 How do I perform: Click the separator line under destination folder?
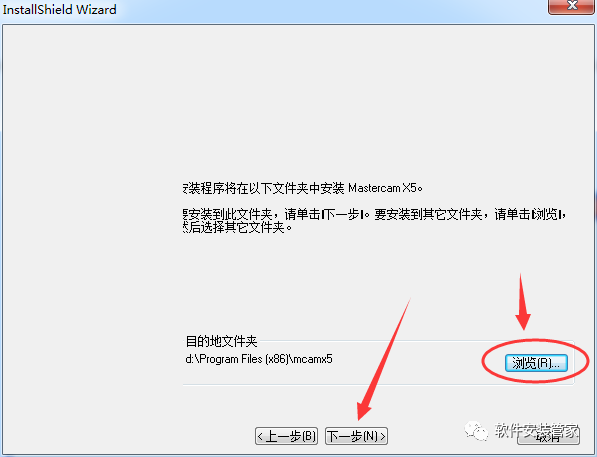[x=377, y=385]
